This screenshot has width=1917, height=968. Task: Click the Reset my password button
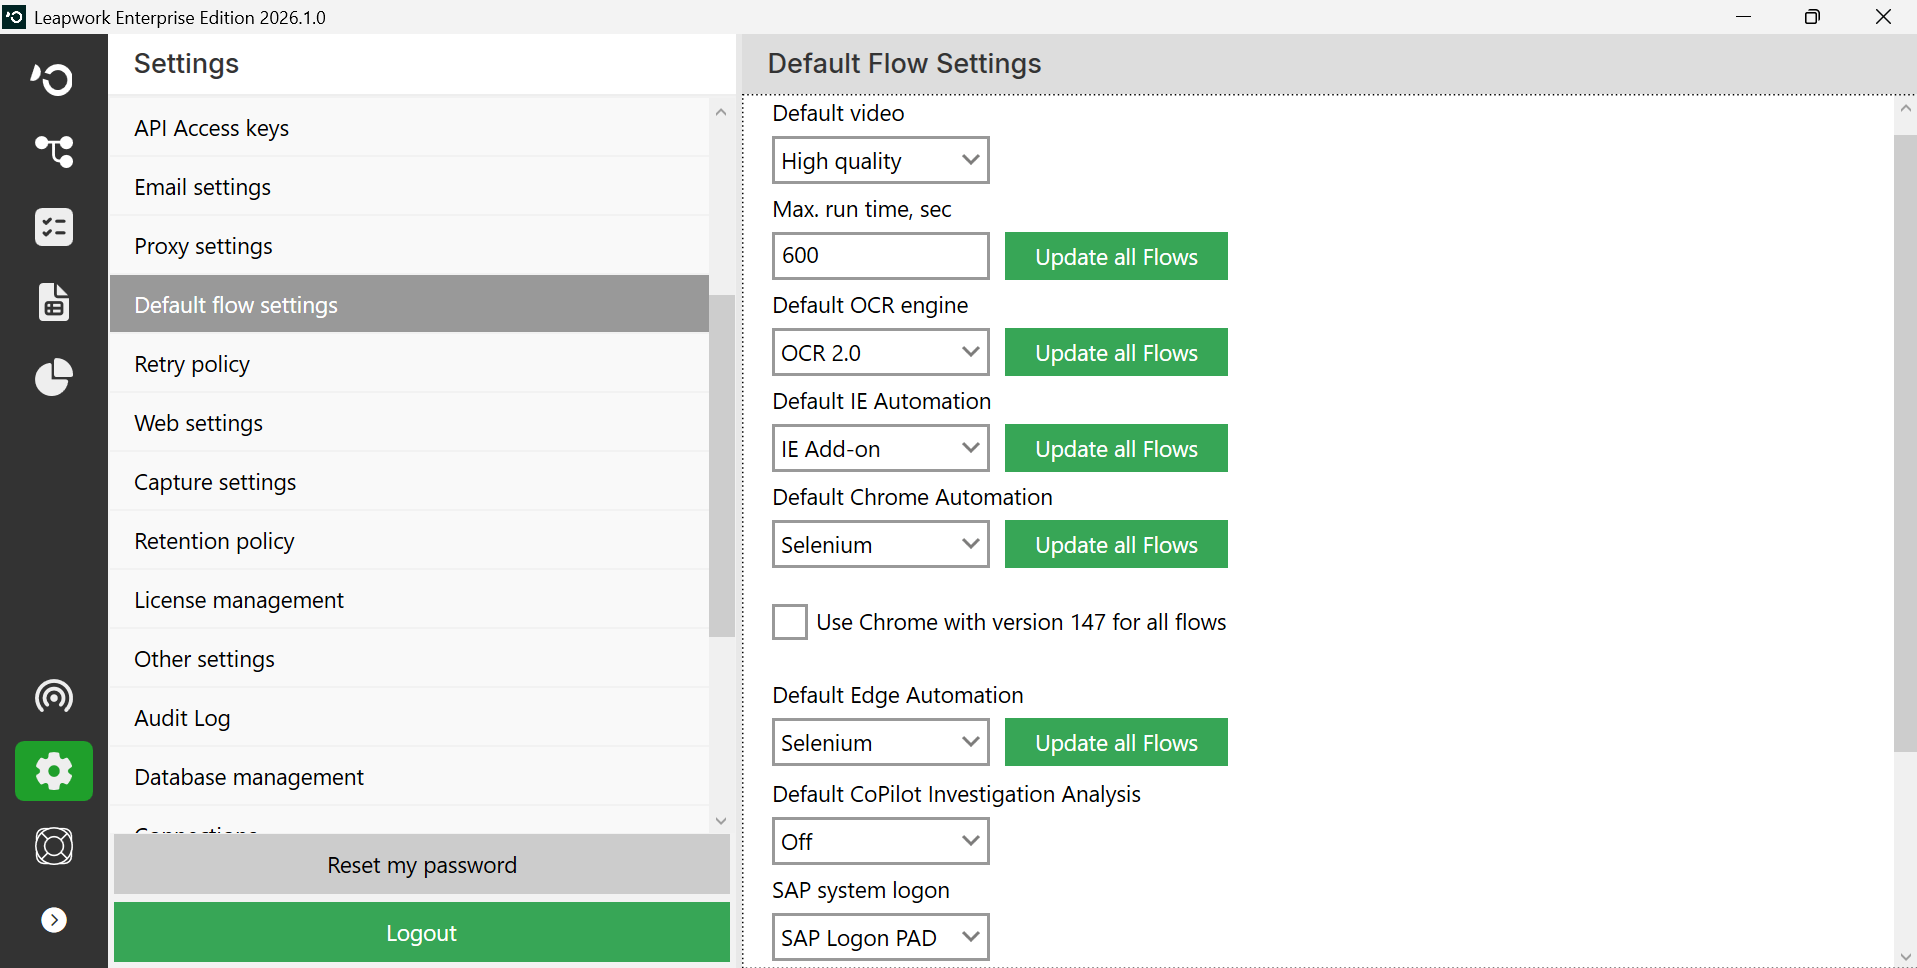(422, 865)
